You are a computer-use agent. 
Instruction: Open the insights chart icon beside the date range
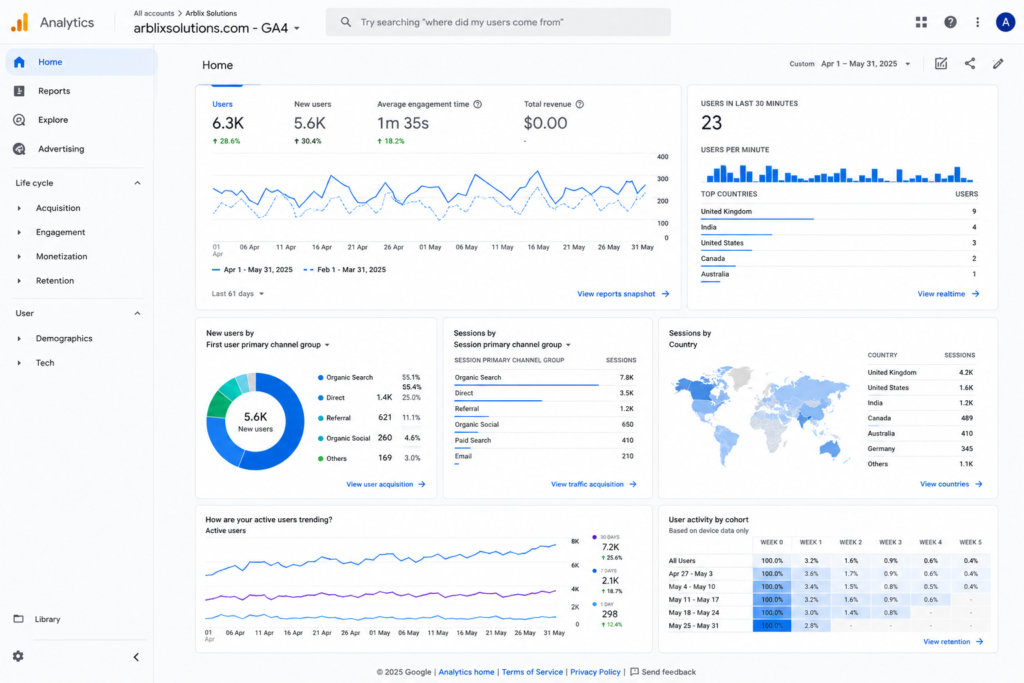tap(941, 63)
